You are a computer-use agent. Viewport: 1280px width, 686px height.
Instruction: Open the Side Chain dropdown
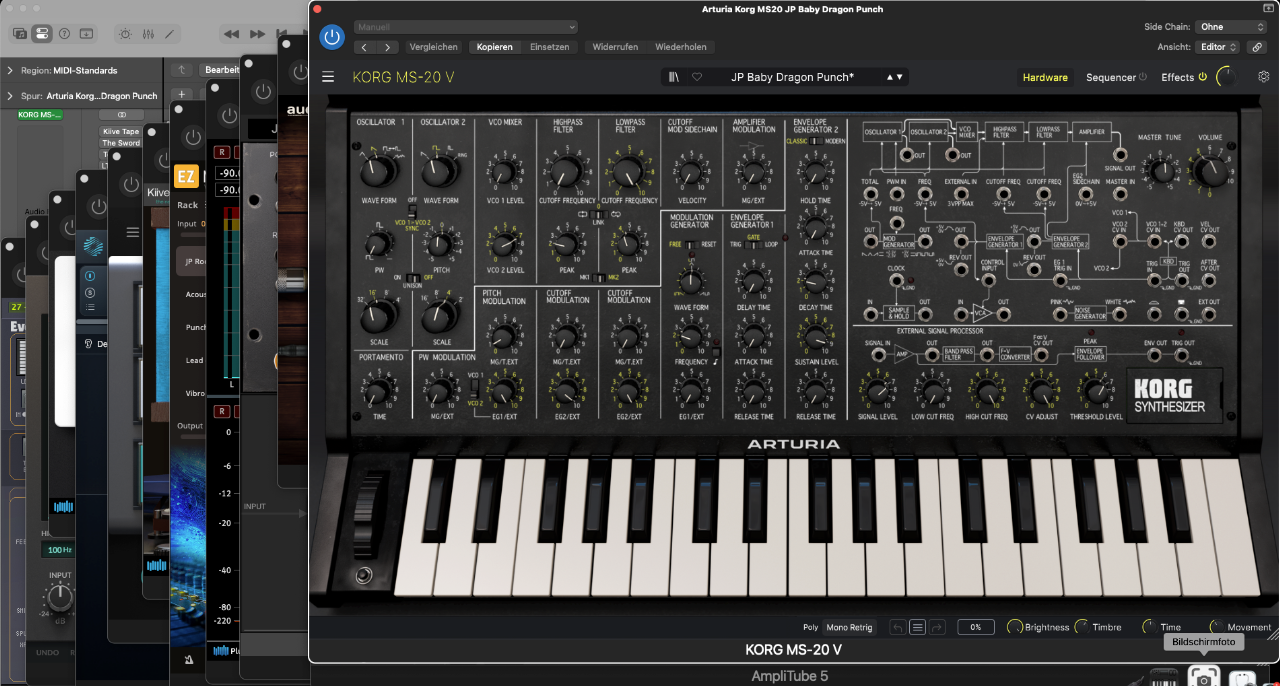pos(1231,27)
